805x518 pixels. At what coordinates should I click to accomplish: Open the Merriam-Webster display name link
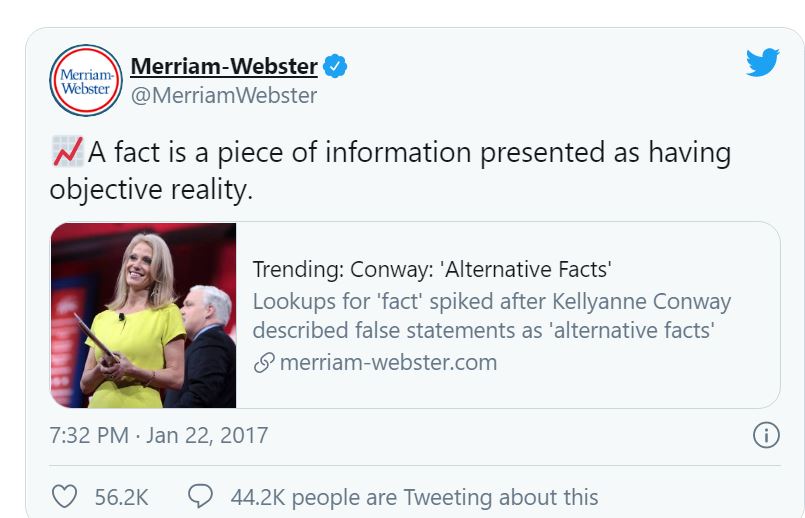click(x=224, y=67)
